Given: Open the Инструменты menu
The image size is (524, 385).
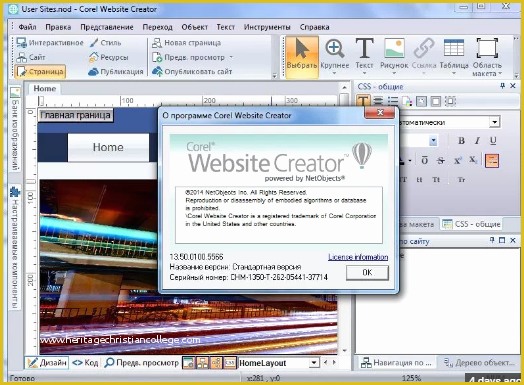Looking at the screenshot, I should [x=267, y=27].
